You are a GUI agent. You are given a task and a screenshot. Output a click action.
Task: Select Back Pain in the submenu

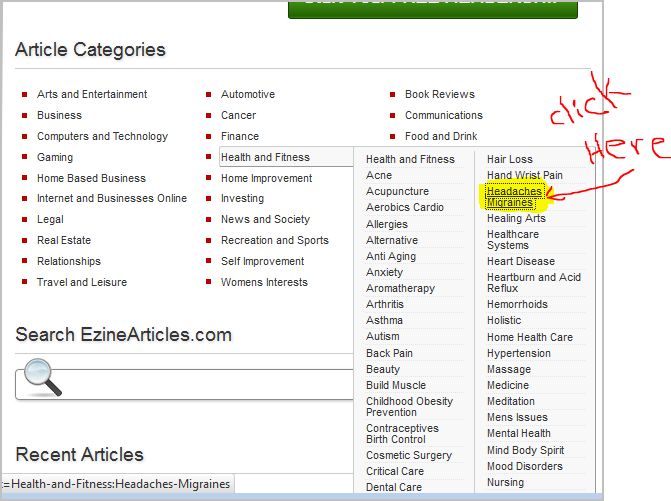point(389,353)
